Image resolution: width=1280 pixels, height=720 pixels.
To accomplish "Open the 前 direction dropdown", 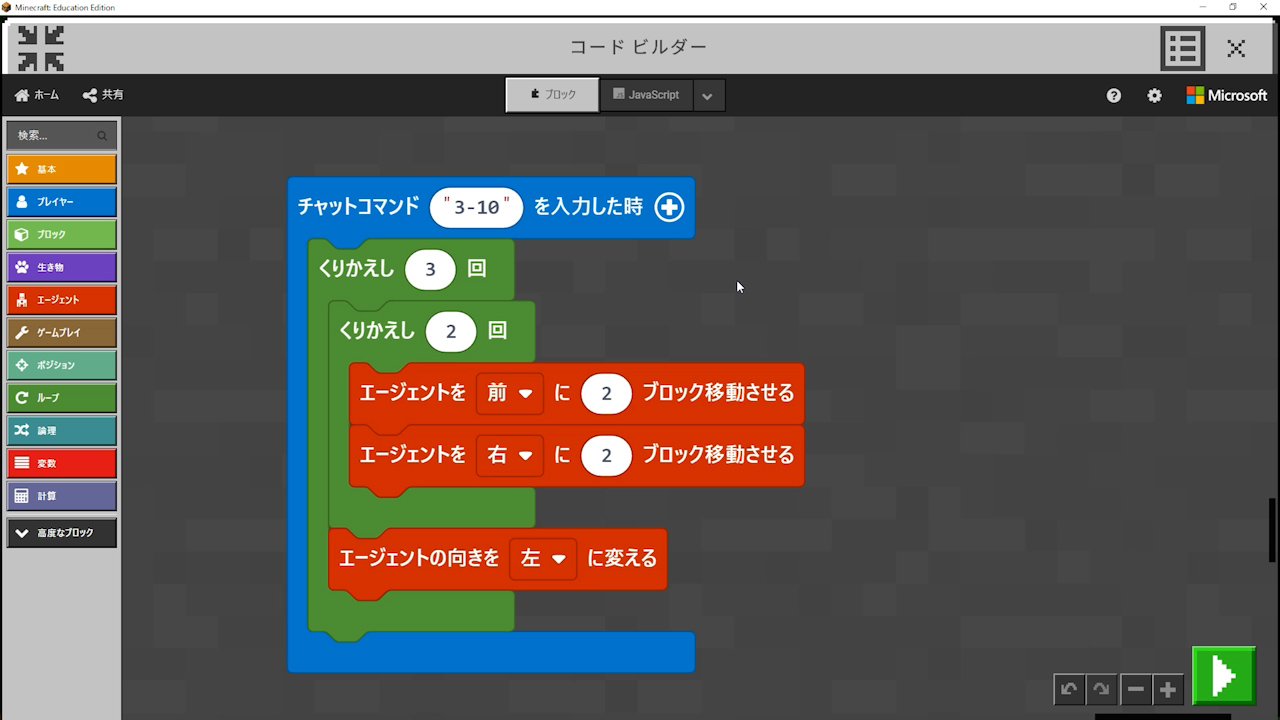I will pyautogui.click(x=509, y=393).
